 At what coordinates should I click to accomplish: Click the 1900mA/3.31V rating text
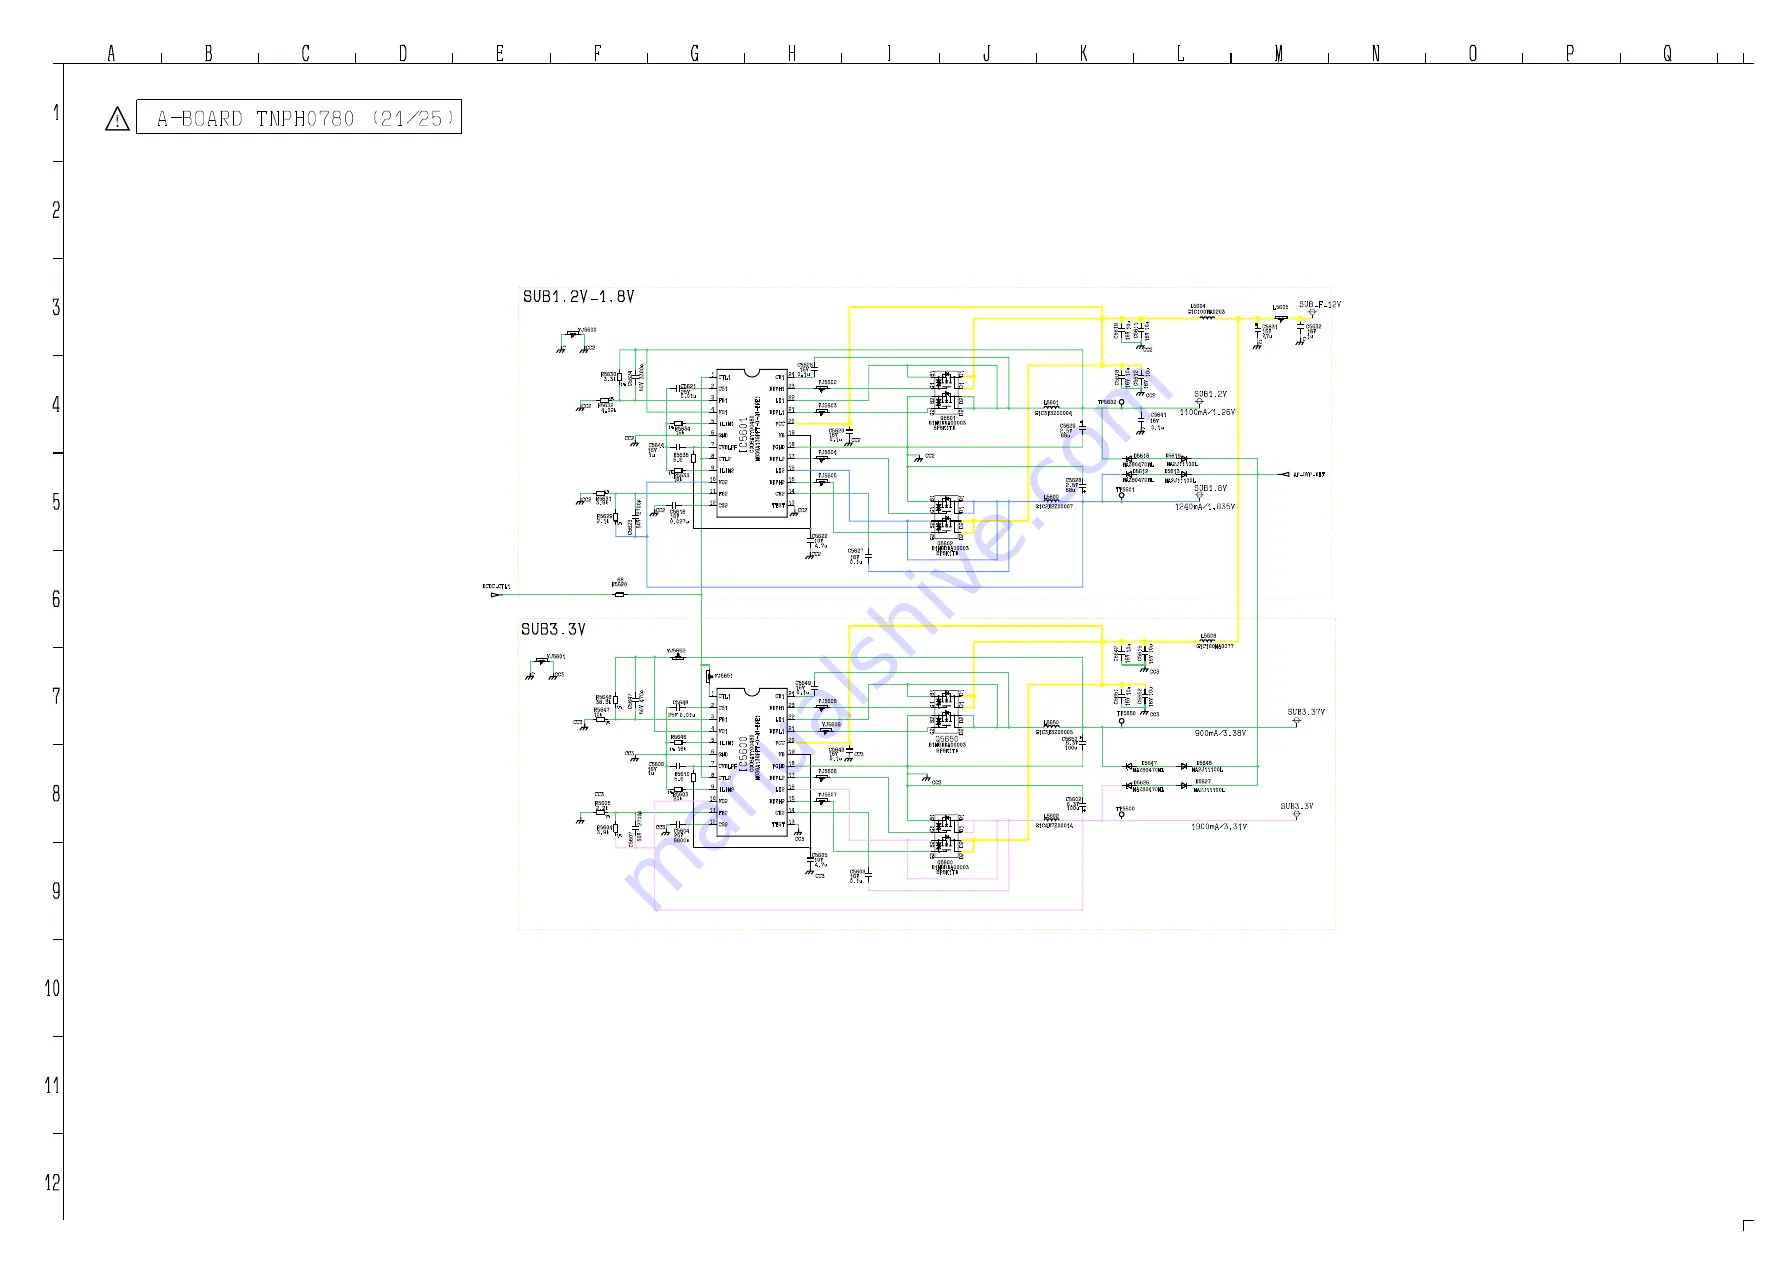1219,827
